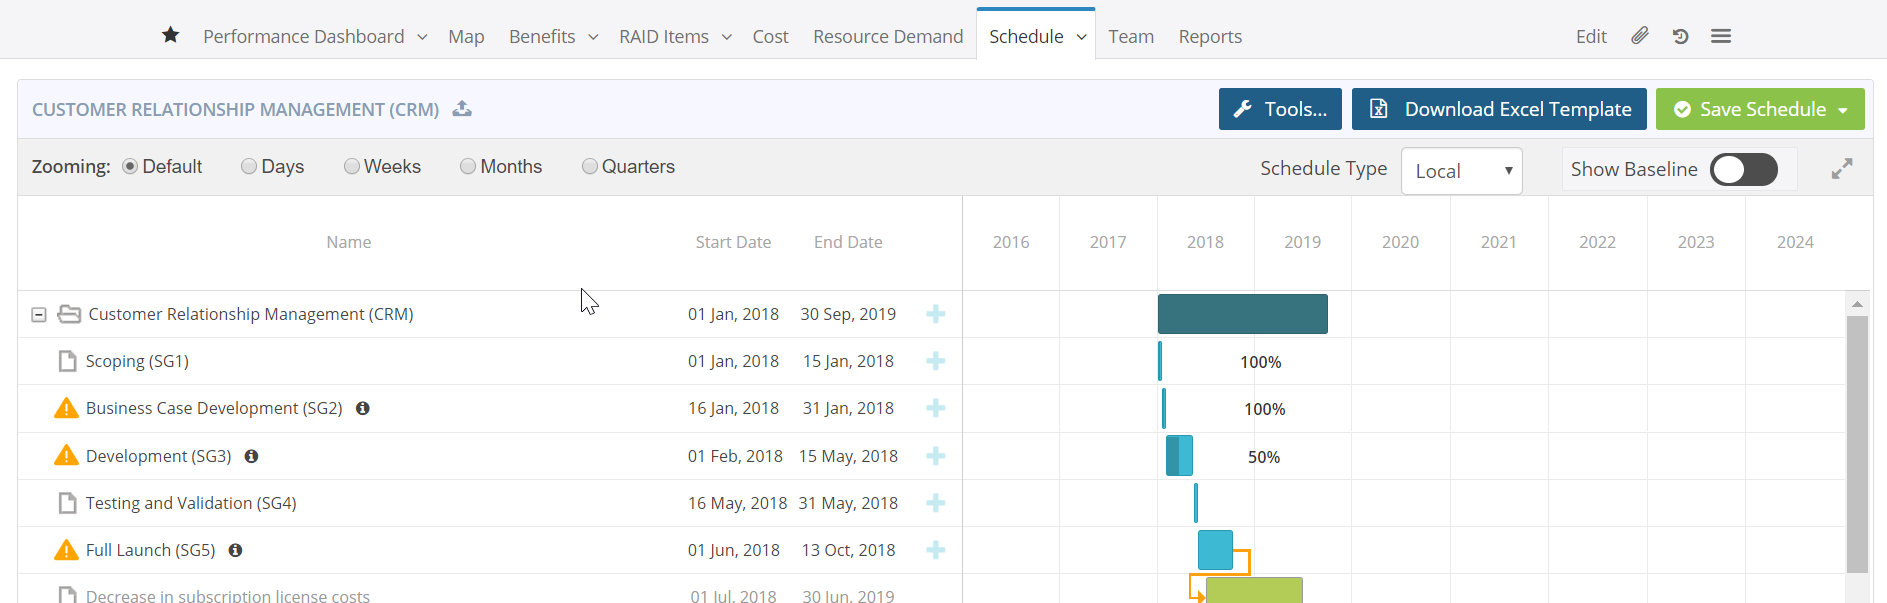
Task: Click the favorite star icon
Action: coord(170,36)
